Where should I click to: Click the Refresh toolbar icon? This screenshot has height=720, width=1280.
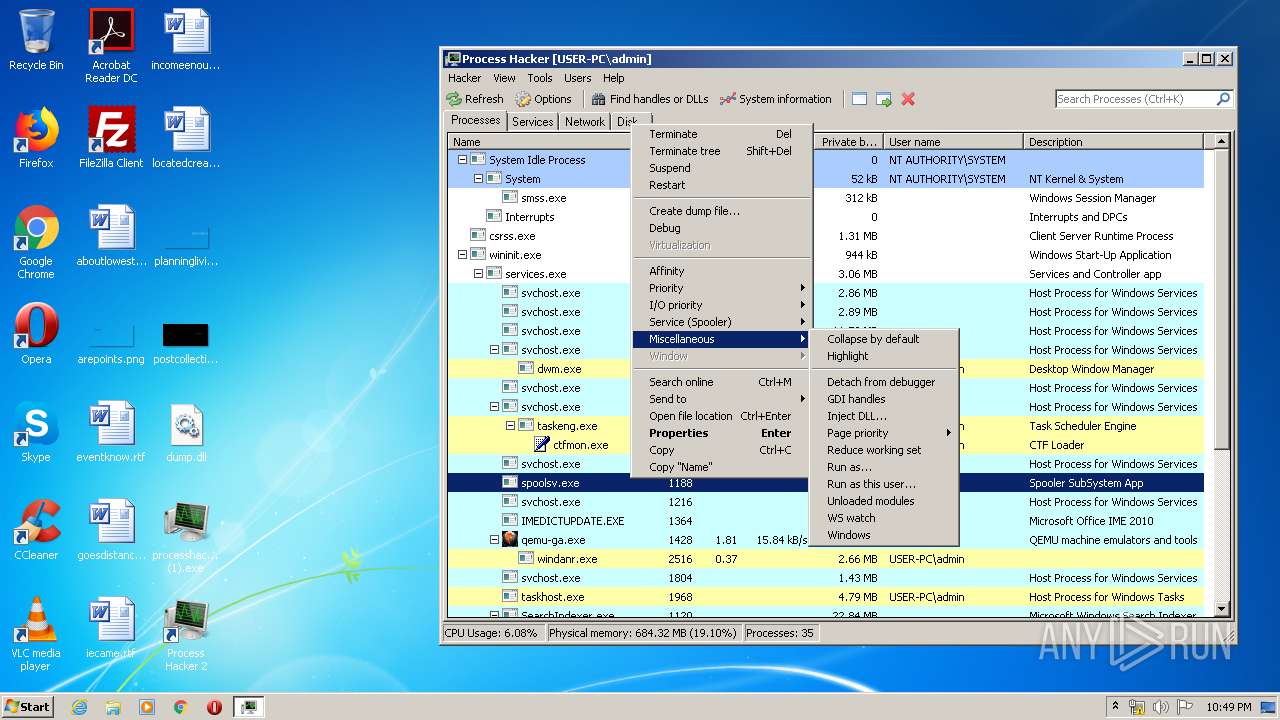point(454,99)
